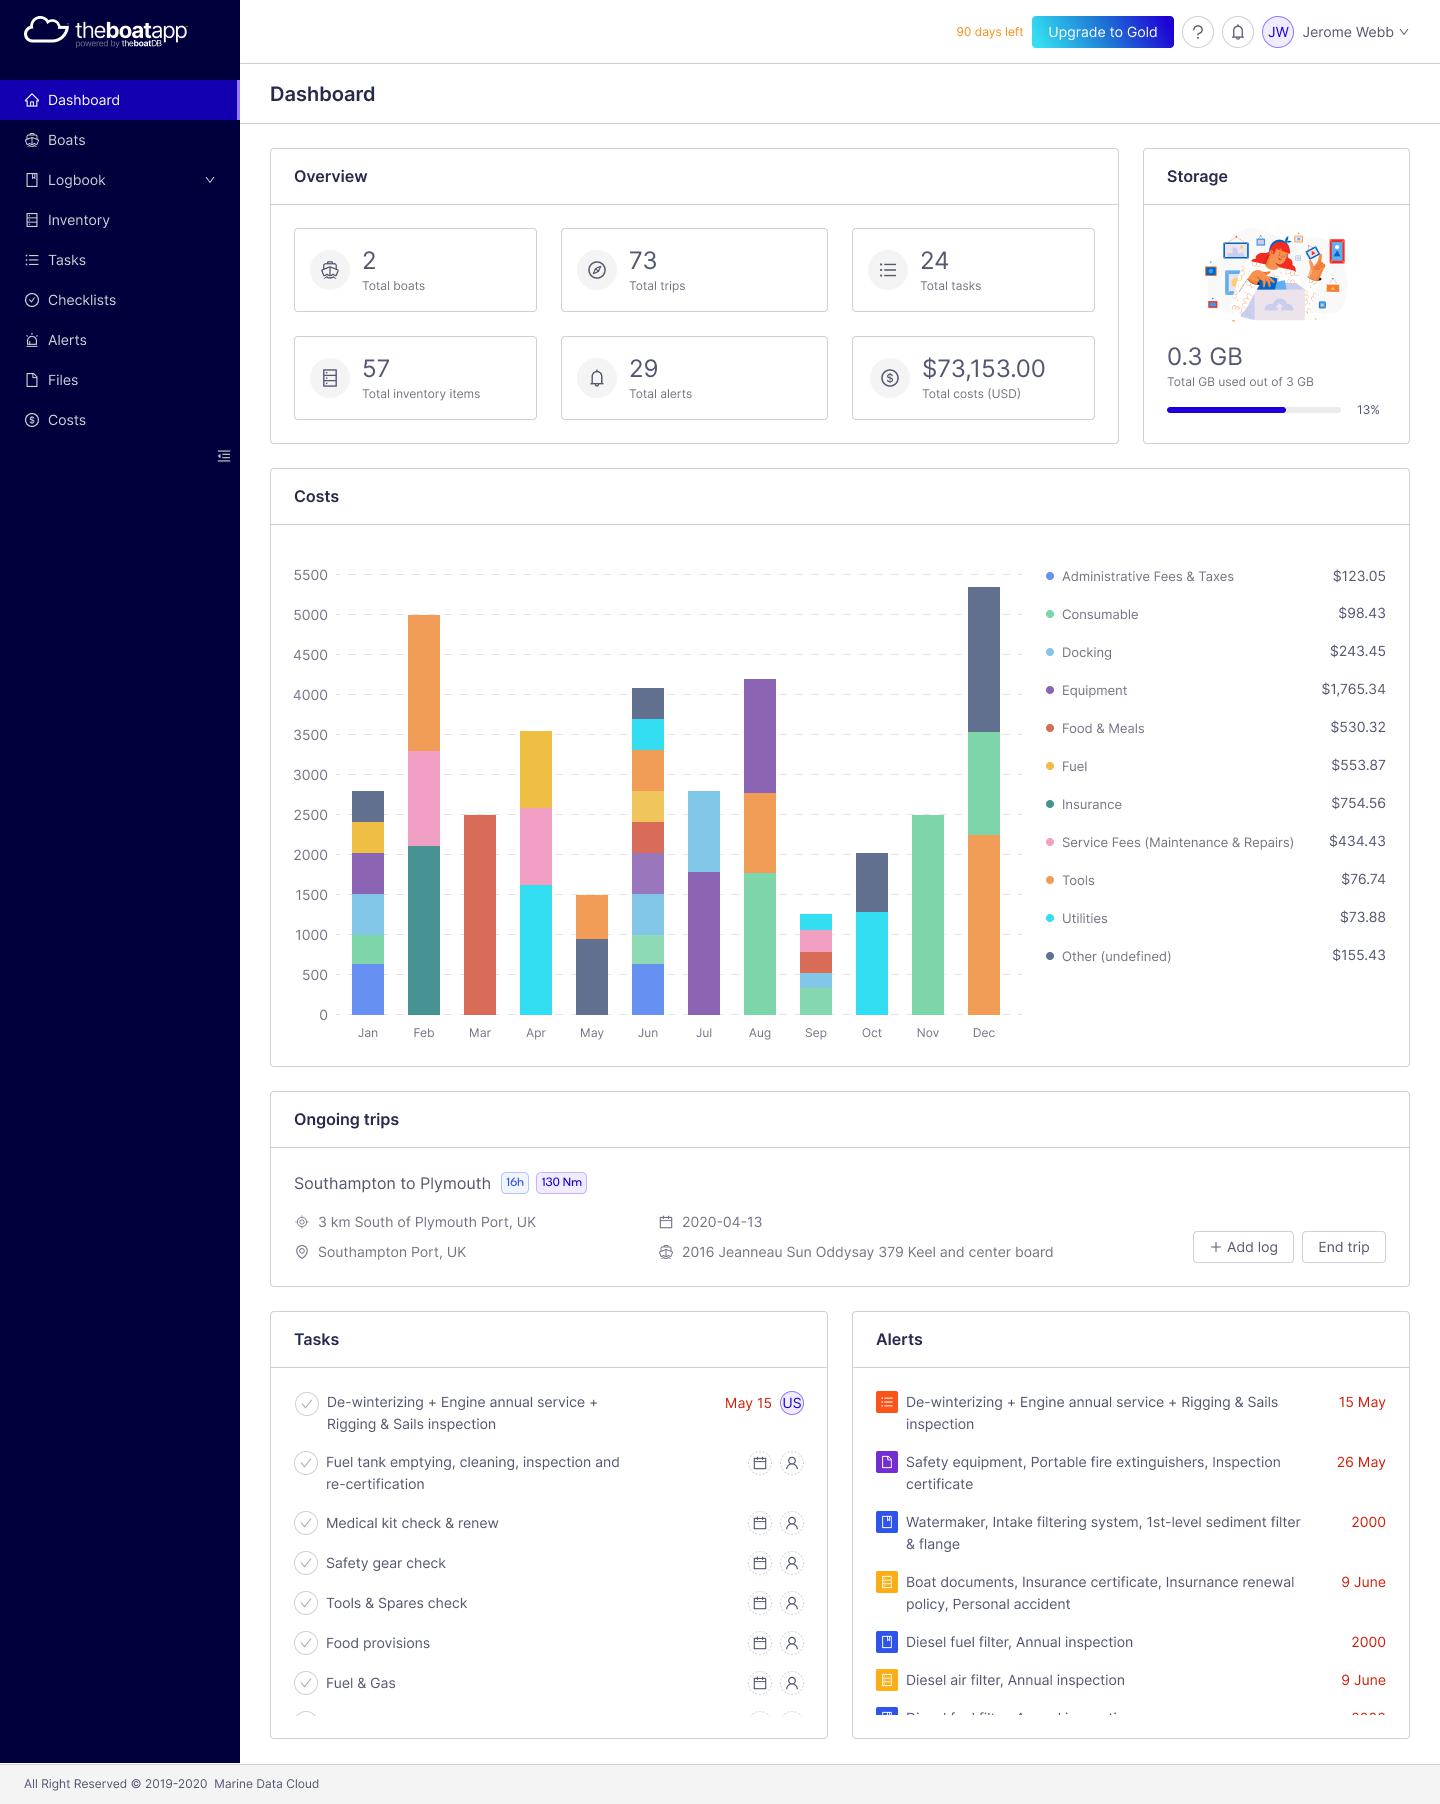This screenshot has height=1804, width=1440.
Task: Check off Fuel tank emptying task
Action: tap(306, 1463)
